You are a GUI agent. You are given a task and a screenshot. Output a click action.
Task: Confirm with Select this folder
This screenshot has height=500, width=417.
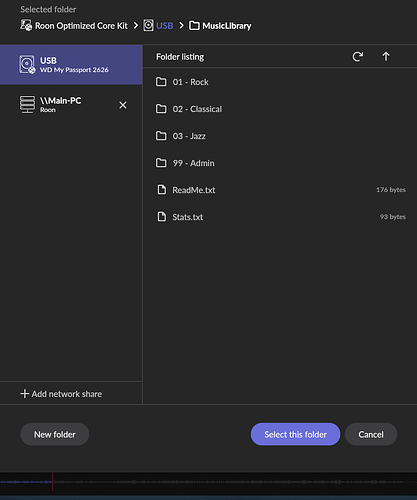295,434
